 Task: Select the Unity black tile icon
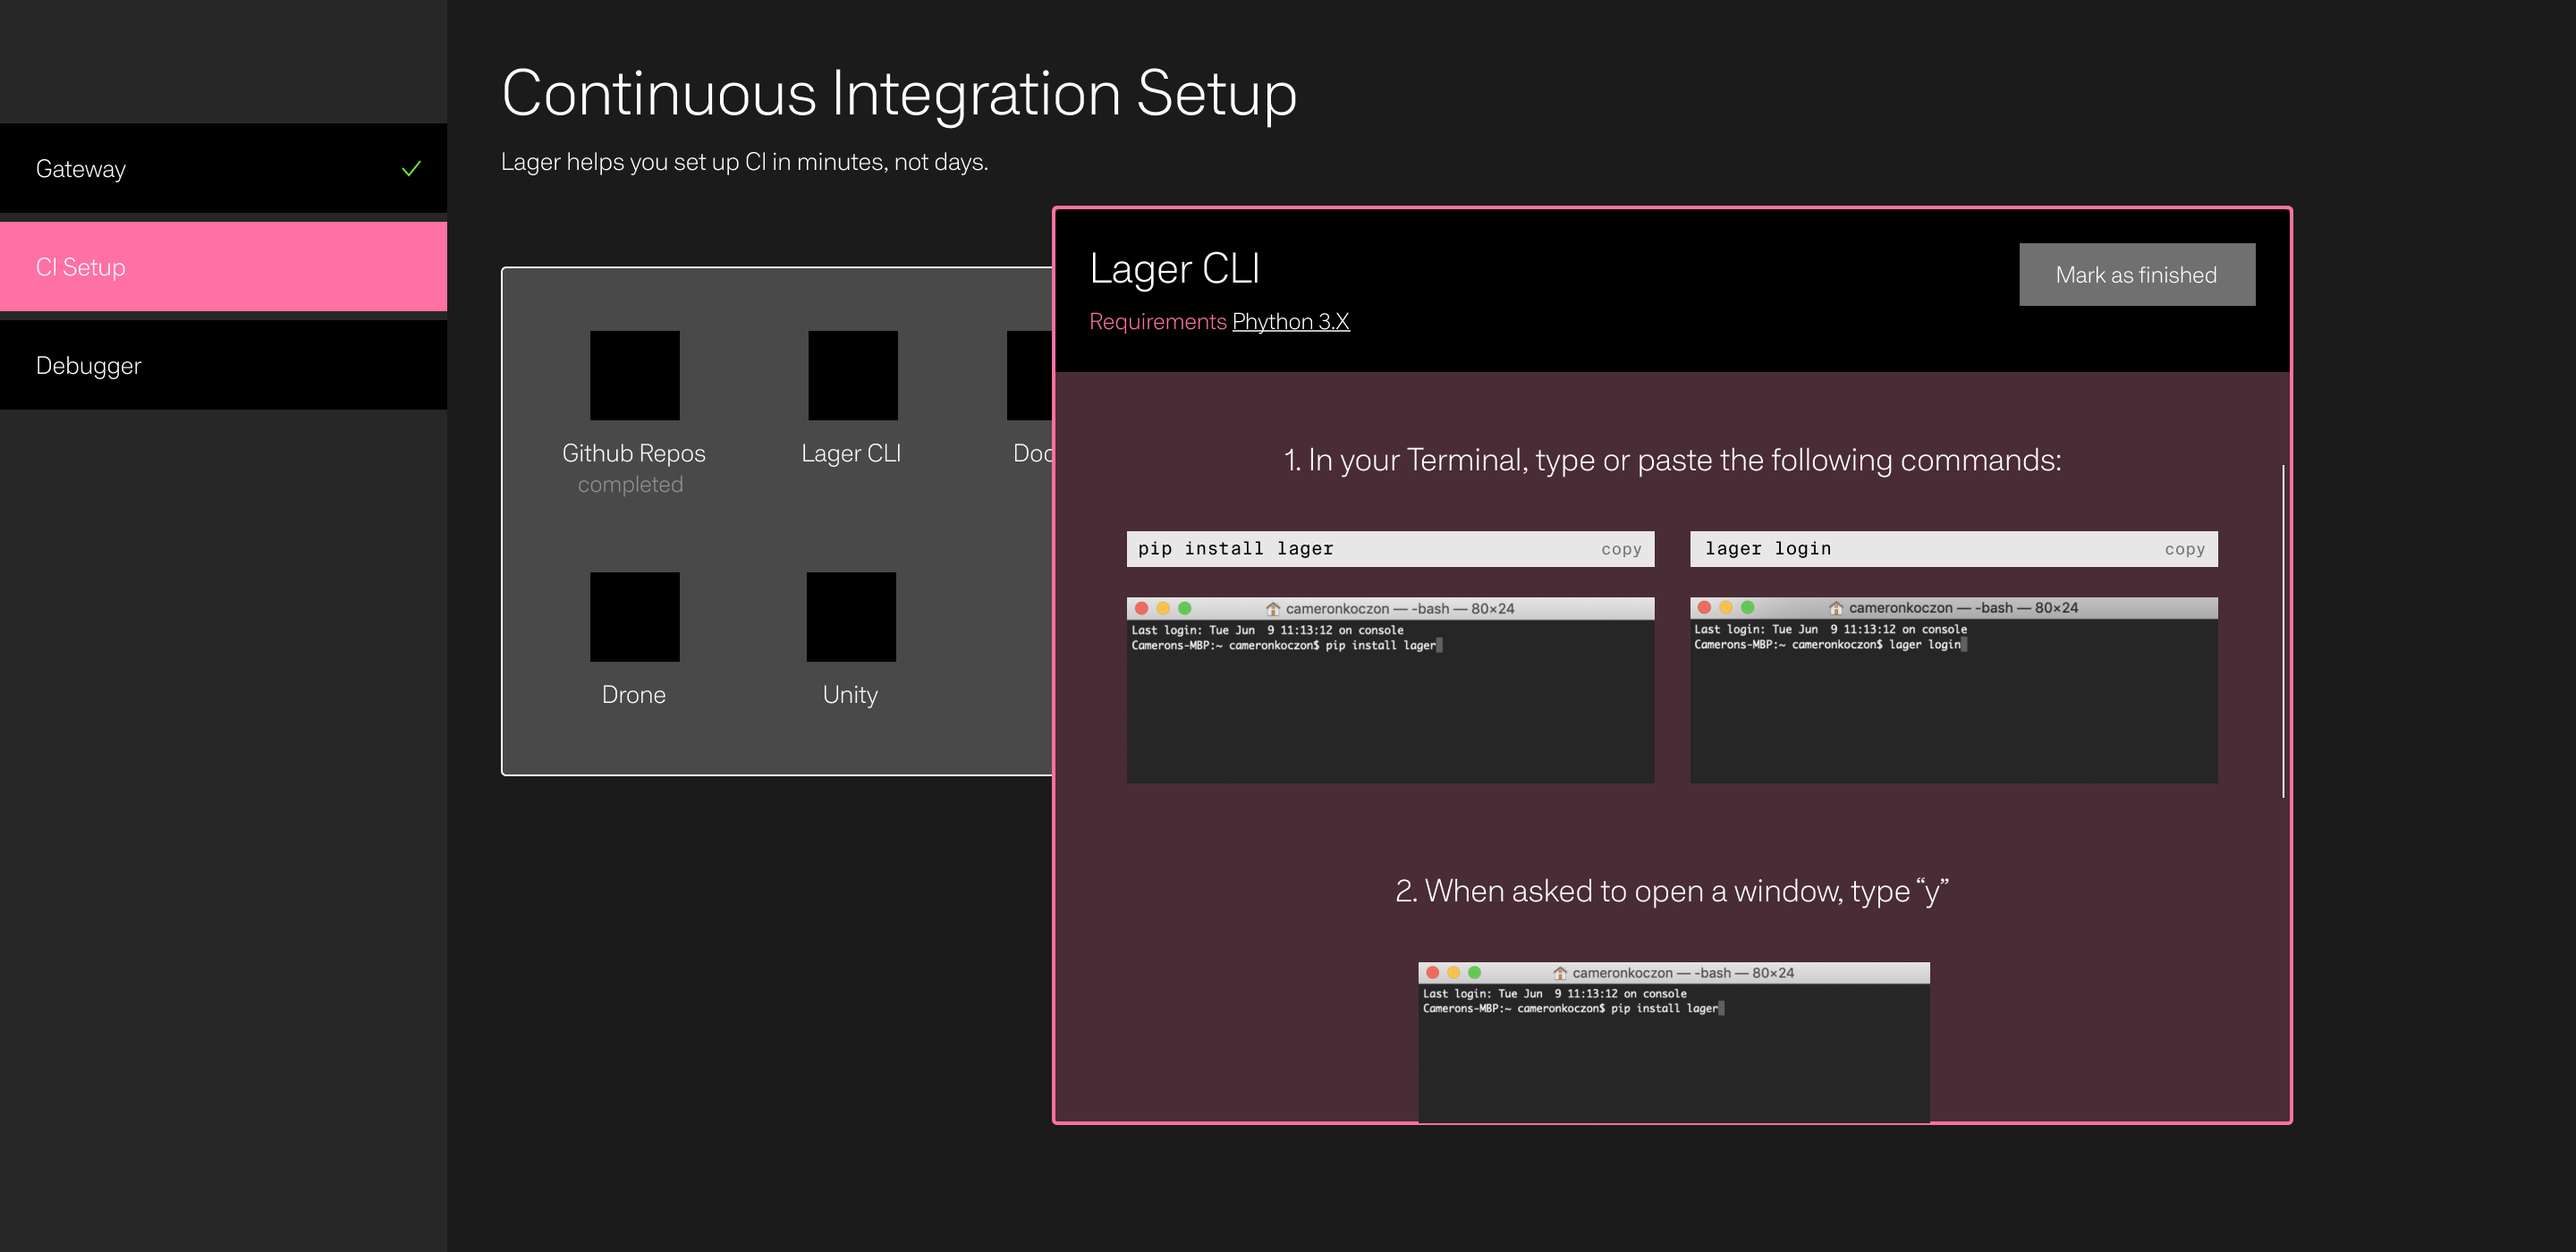(851, 617)
